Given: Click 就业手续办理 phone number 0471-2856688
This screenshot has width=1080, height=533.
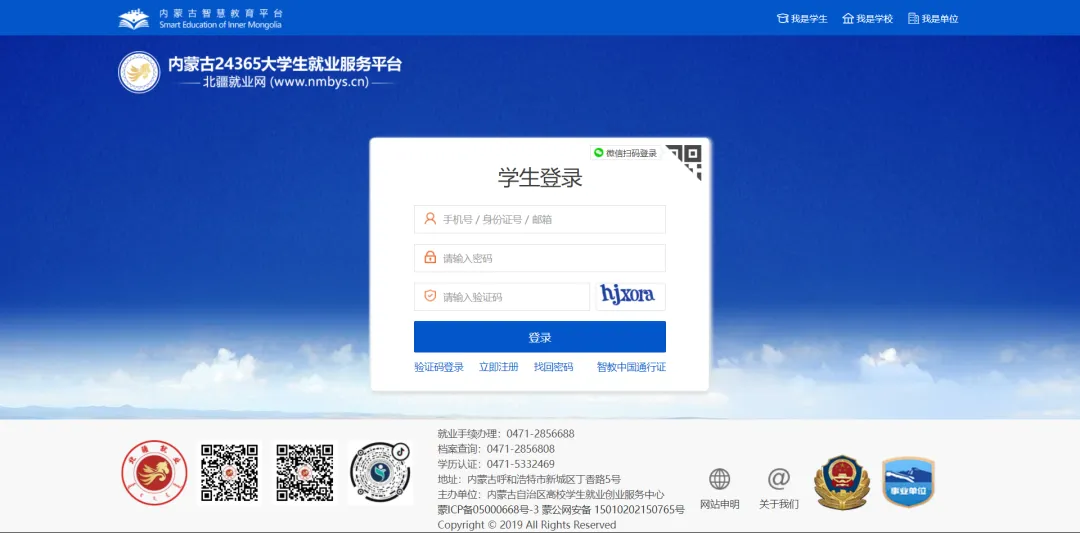Looking at the screenshot, I should (x=540, y=434).
